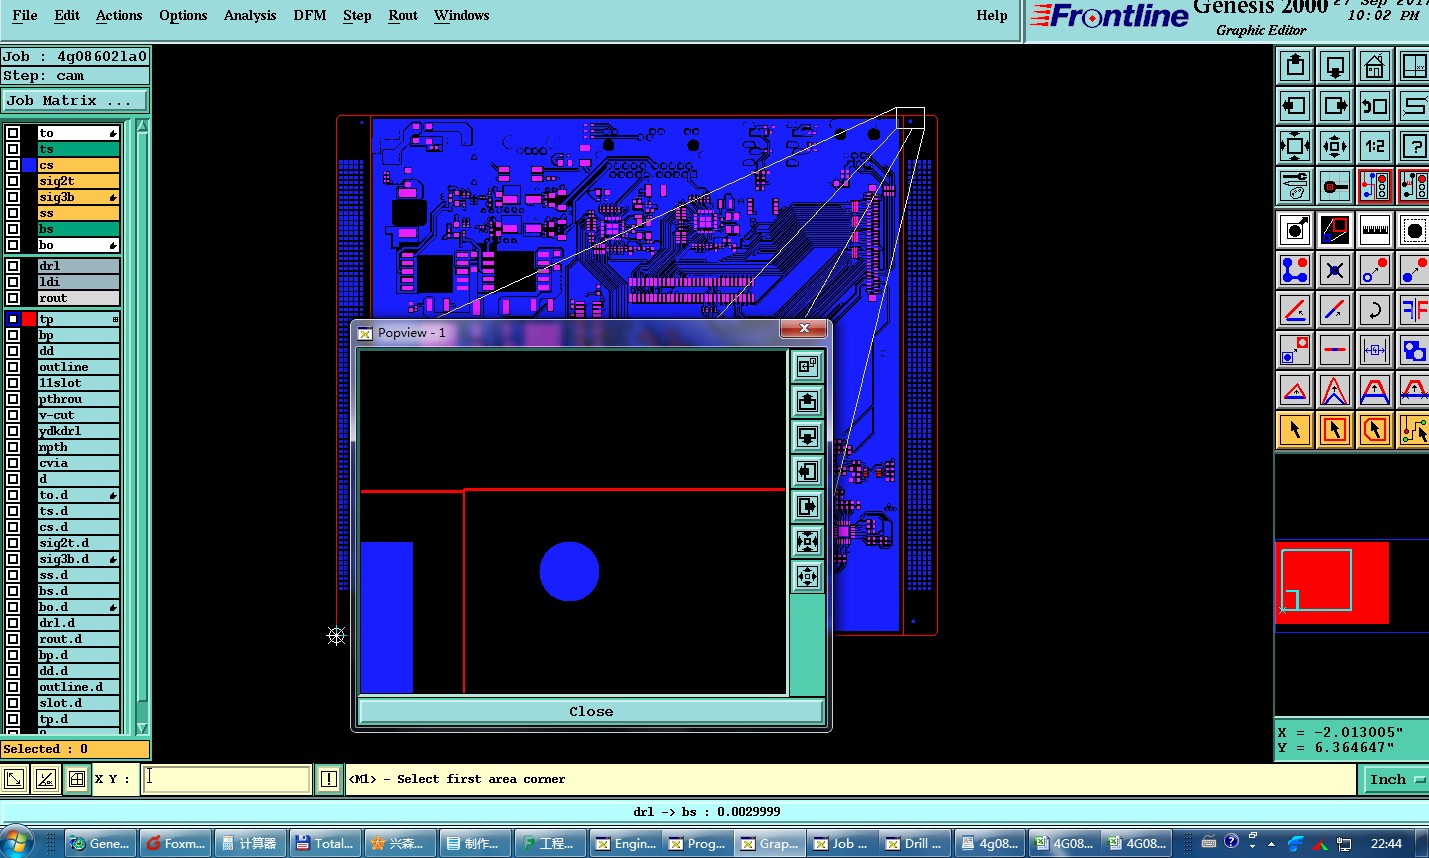Select the blue X delete point tool
The height and width of the screenshot is (858, 1429).
point(1335,270)
